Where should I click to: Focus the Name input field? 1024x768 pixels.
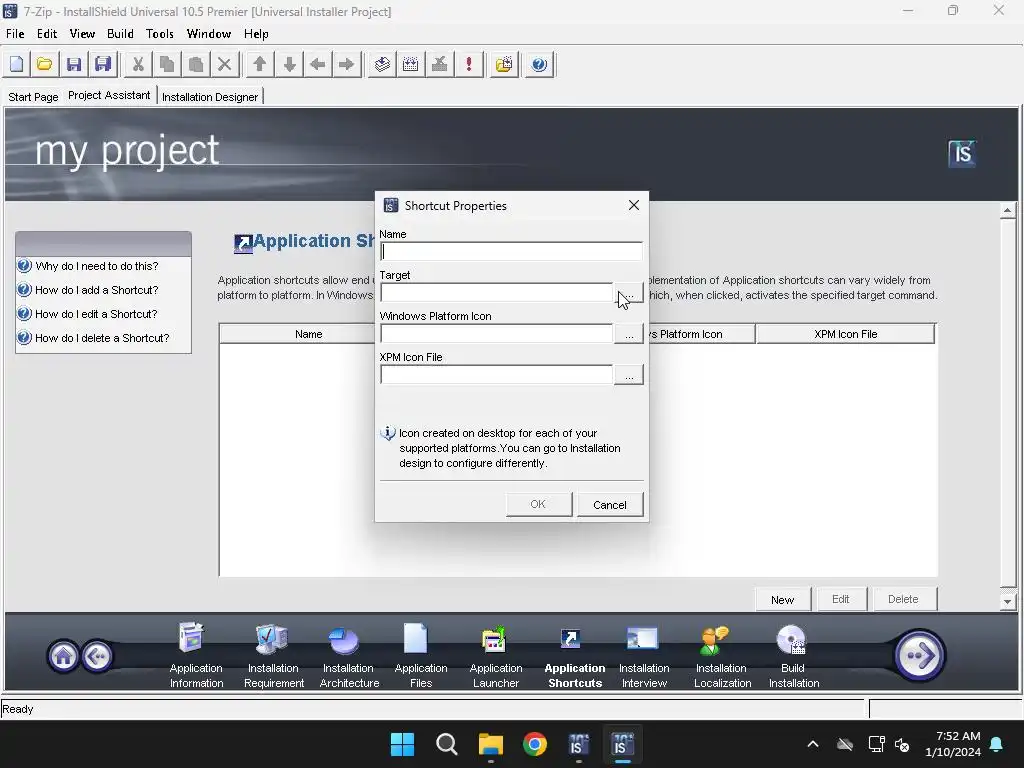tap(511, 251)
